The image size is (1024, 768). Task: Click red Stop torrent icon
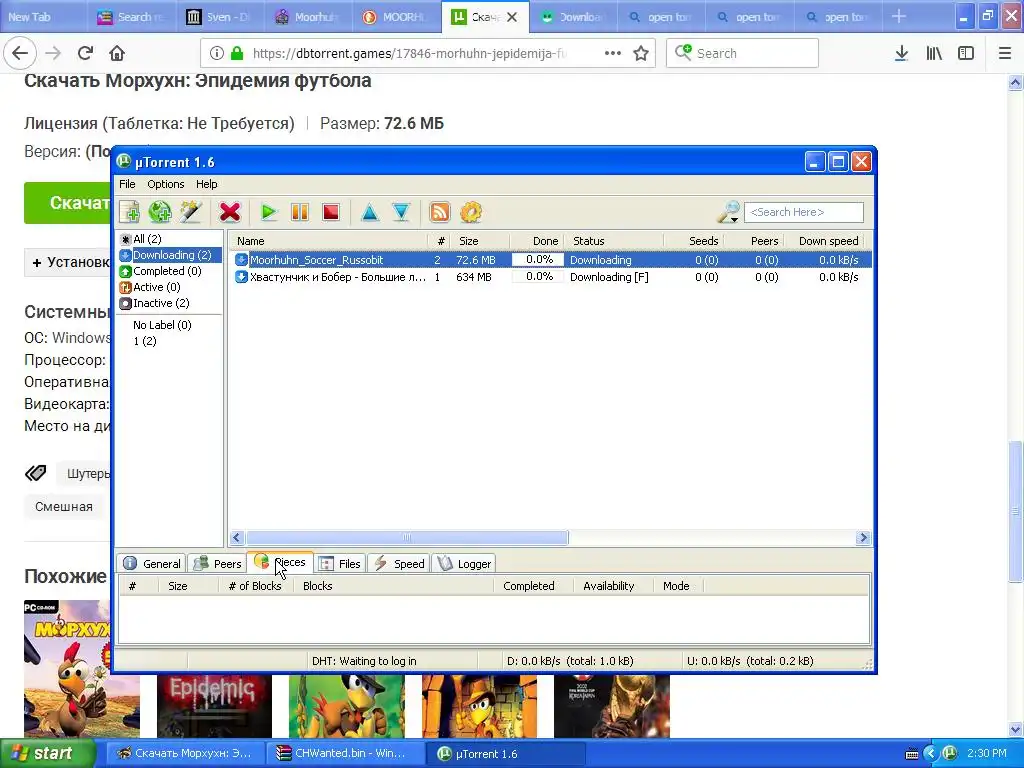point(331,212)
